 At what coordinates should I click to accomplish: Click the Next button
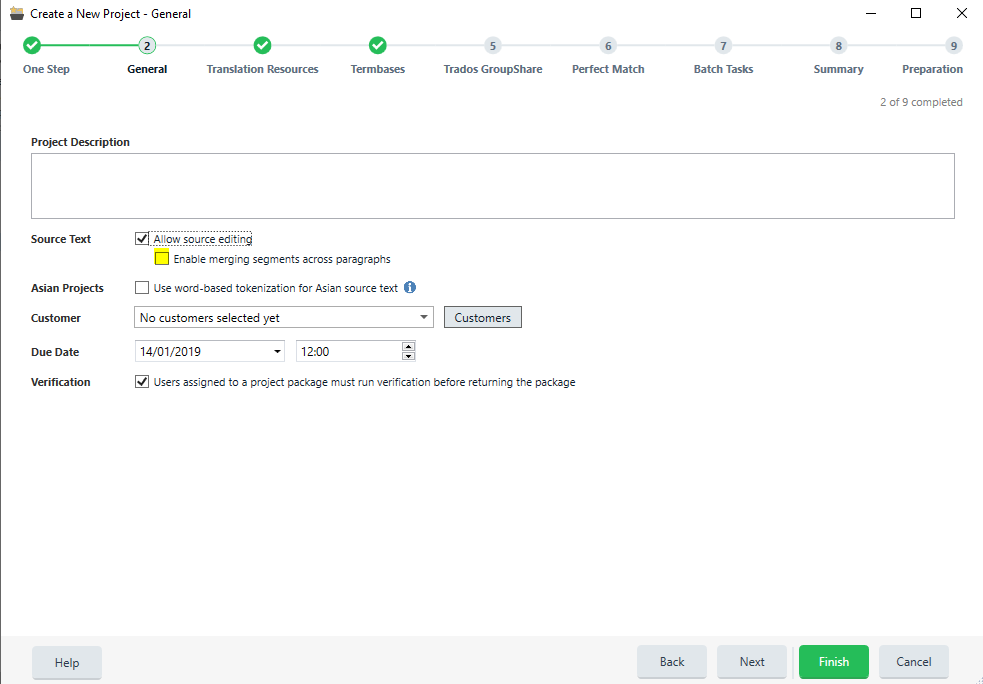(752, 661)
